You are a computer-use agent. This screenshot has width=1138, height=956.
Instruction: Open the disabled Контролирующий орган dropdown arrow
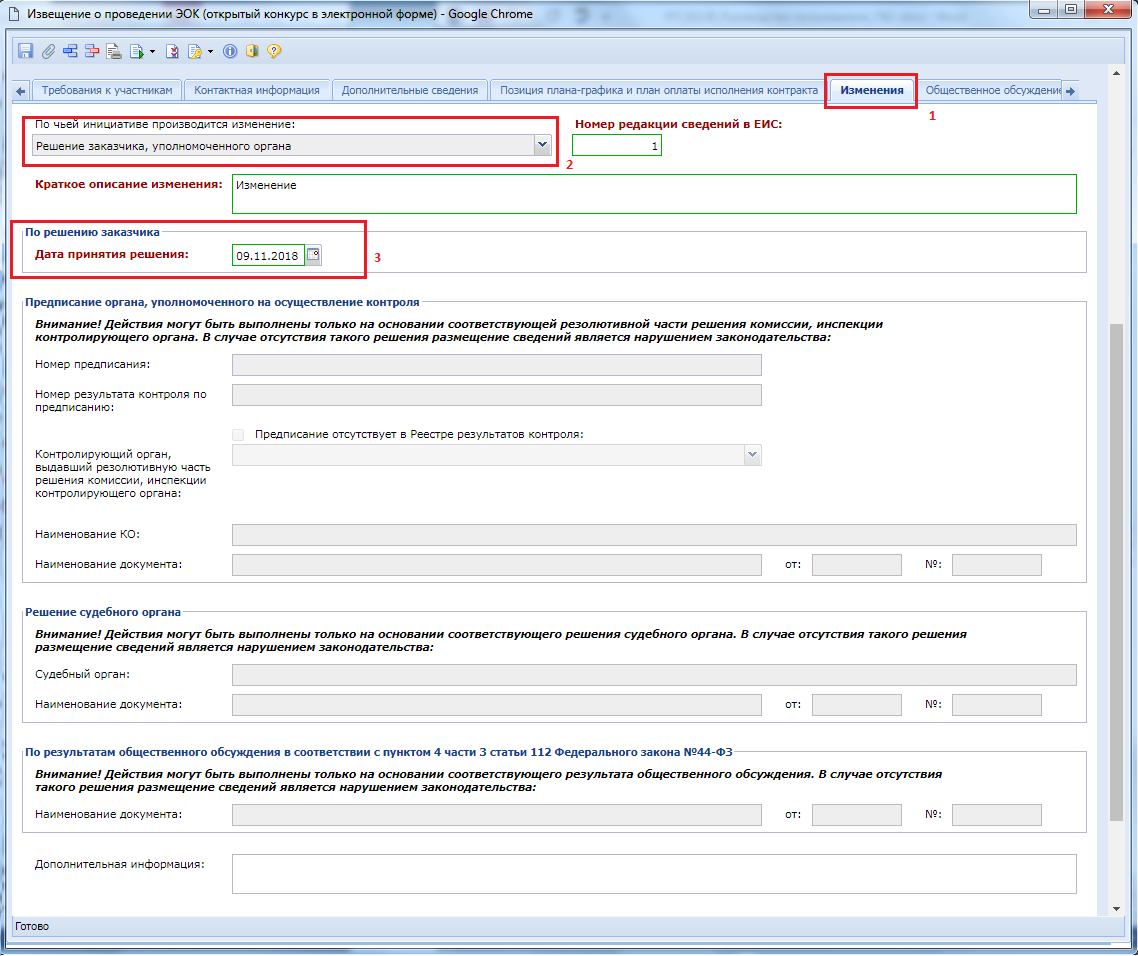[x=752, y=455]
